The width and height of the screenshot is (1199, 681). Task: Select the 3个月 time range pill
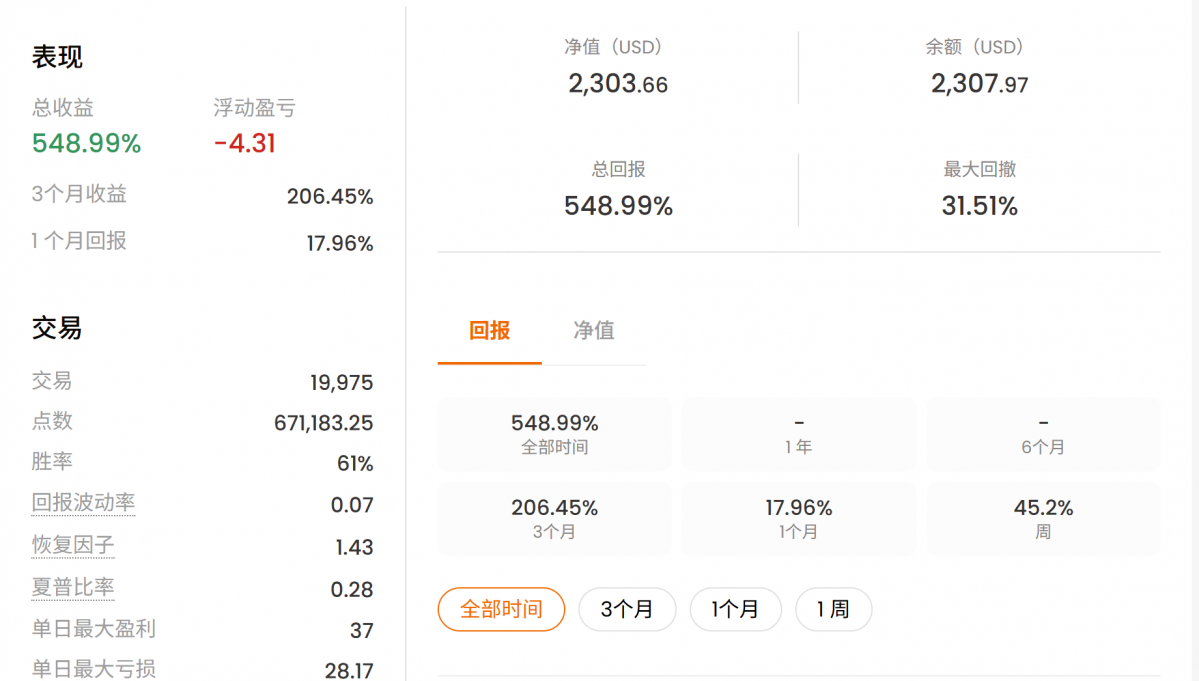pyautogui.click(x=627, y=609)
